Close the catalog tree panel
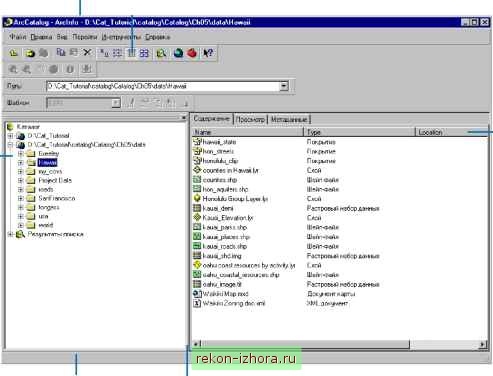Screen dimensions: 493x376 pos(183,117)
